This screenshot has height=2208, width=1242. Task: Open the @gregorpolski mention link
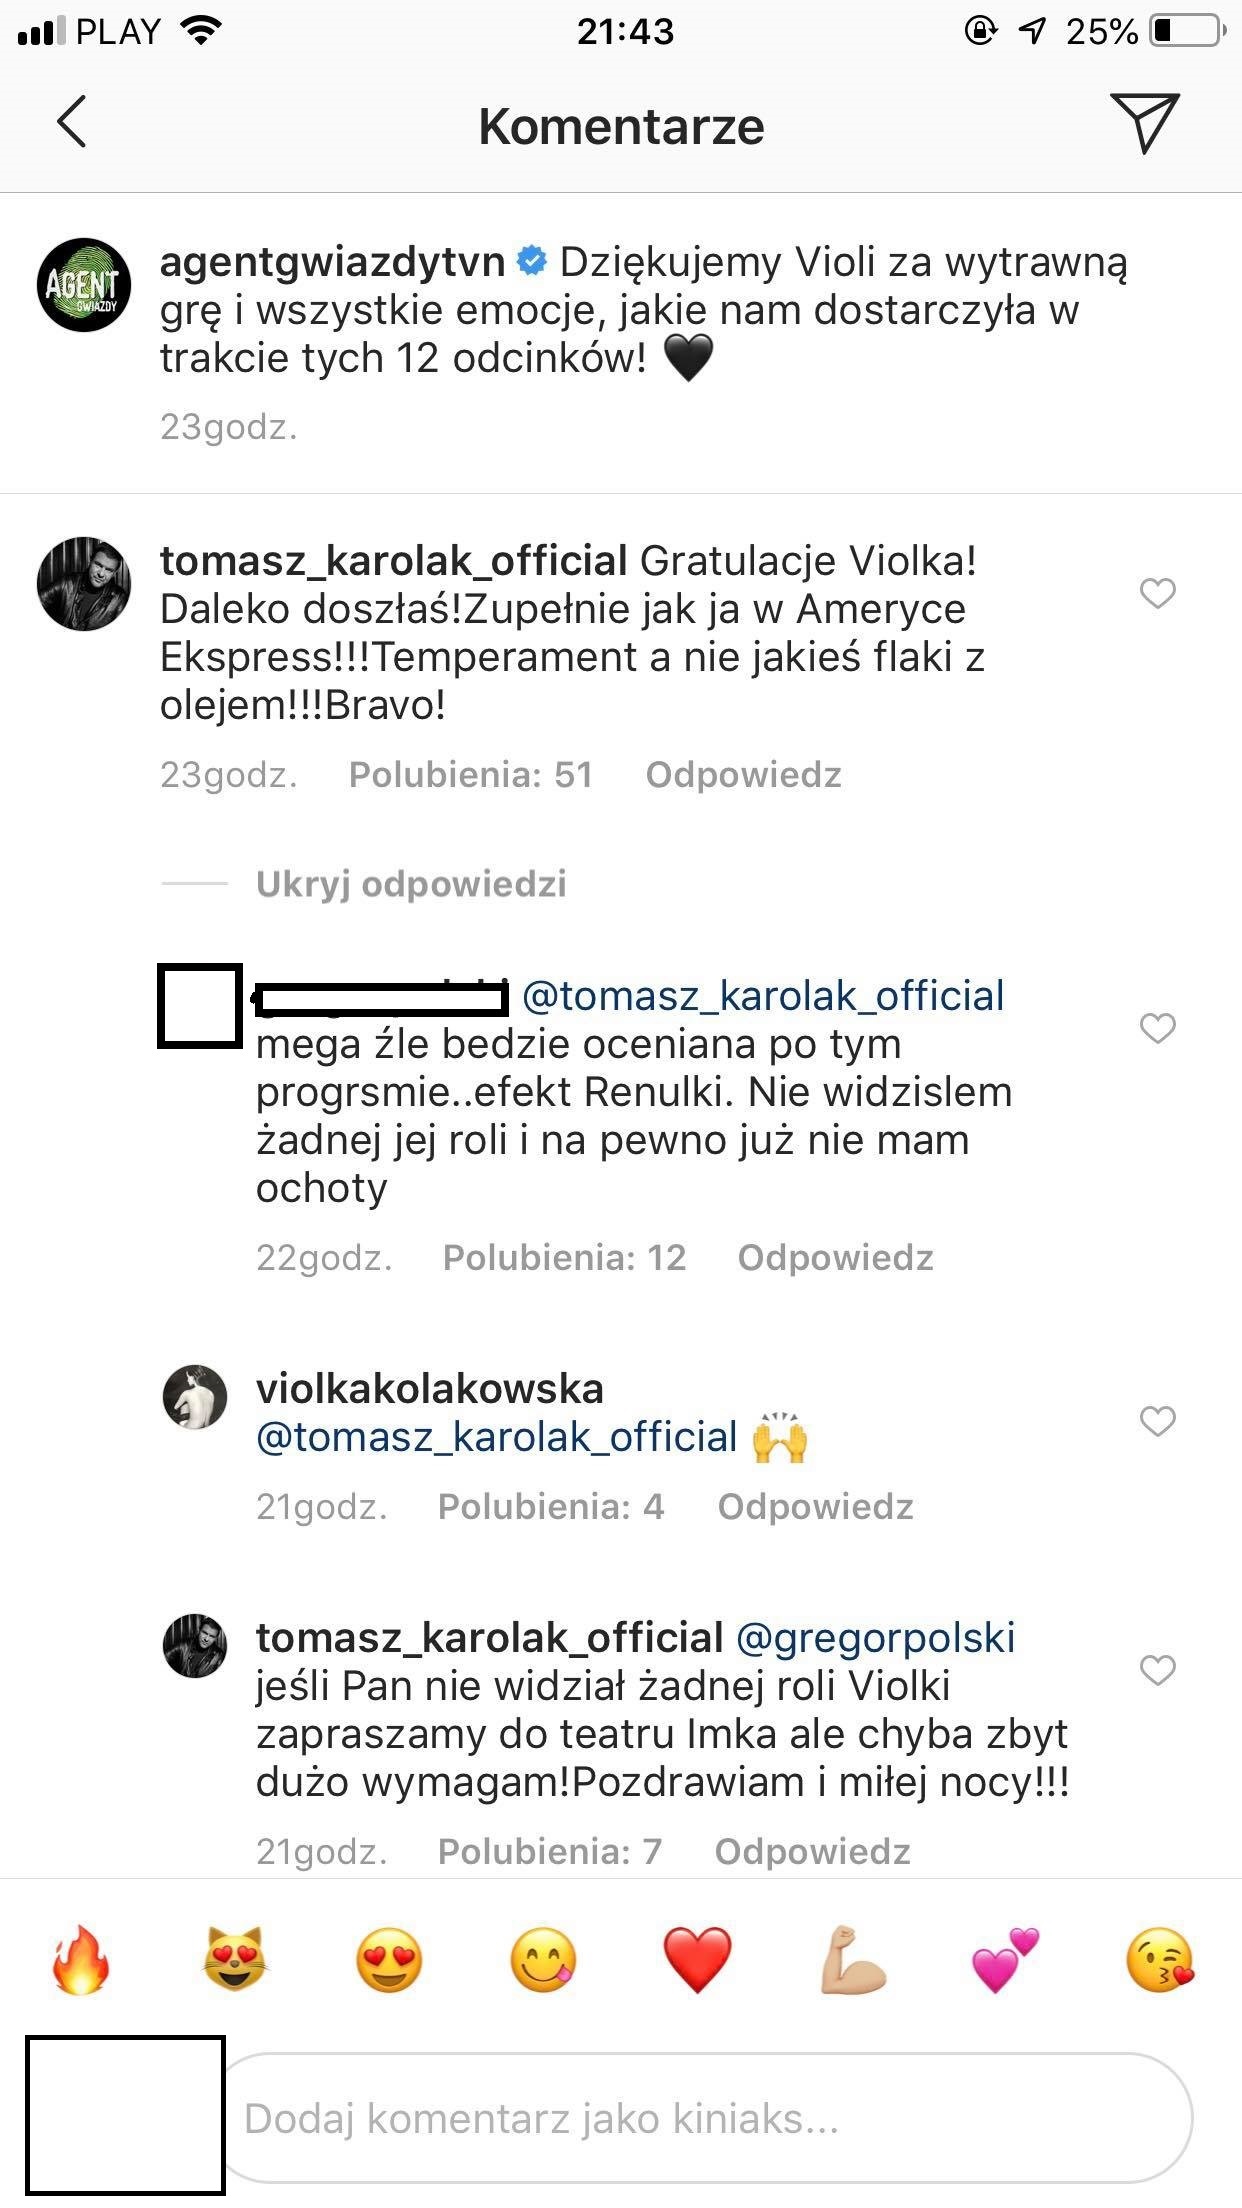tap(875, 1638)
